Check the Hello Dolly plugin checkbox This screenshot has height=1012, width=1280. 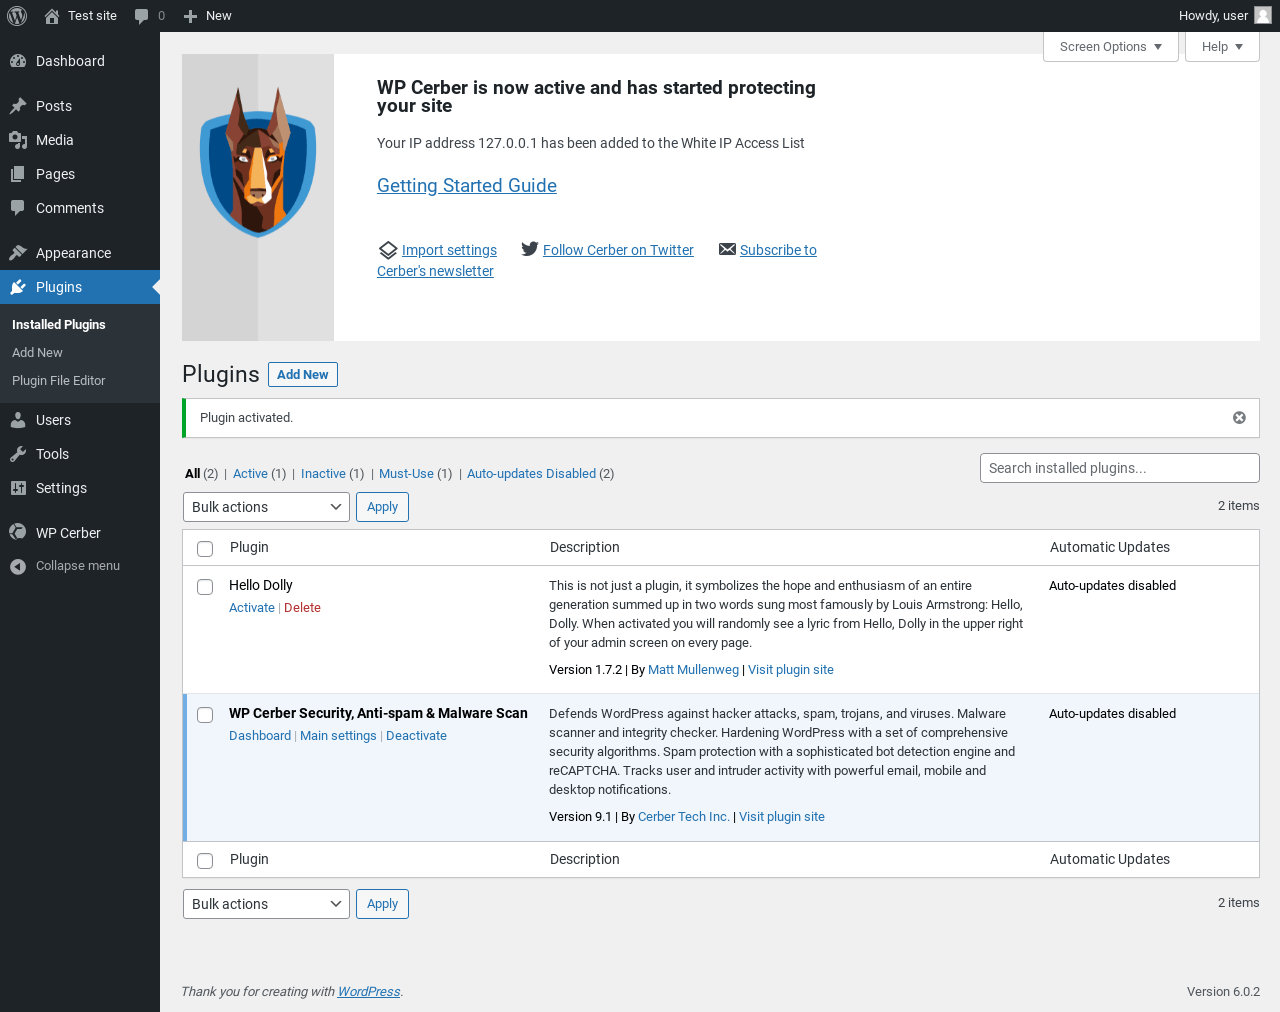pos(205,587)
